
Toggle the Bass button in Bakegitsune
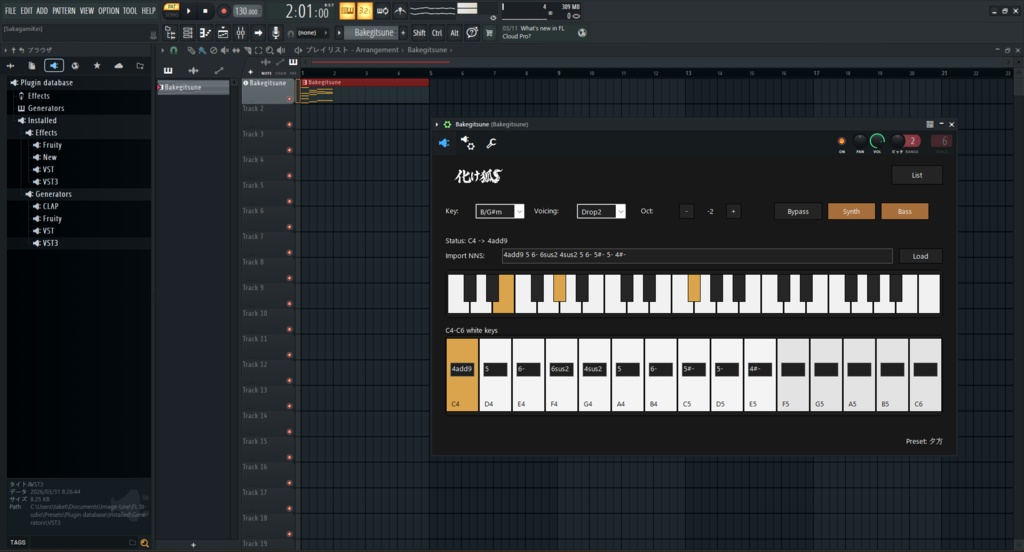904,211
